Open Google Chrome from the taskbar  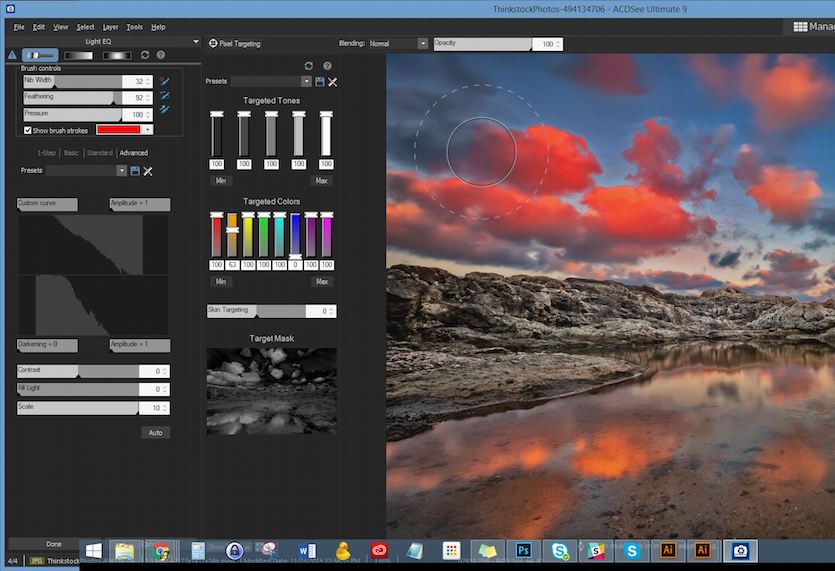pos(161,551)
